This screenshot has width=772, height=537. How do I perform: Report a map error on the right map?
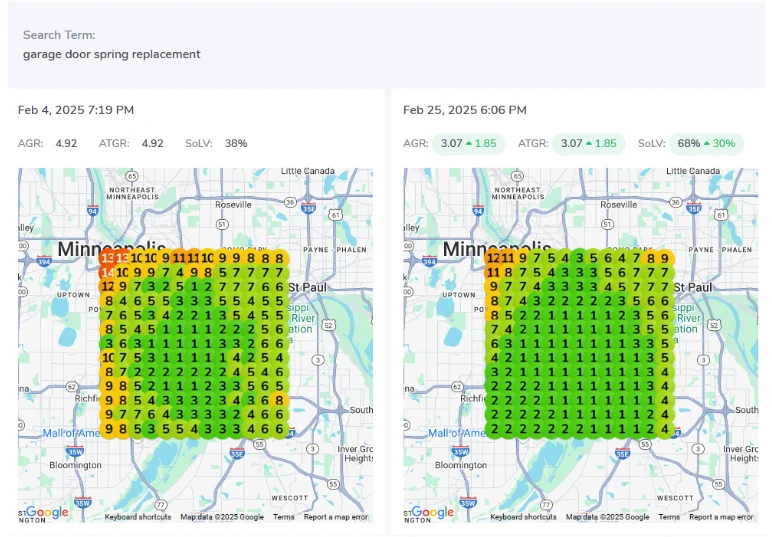point(721,517)
